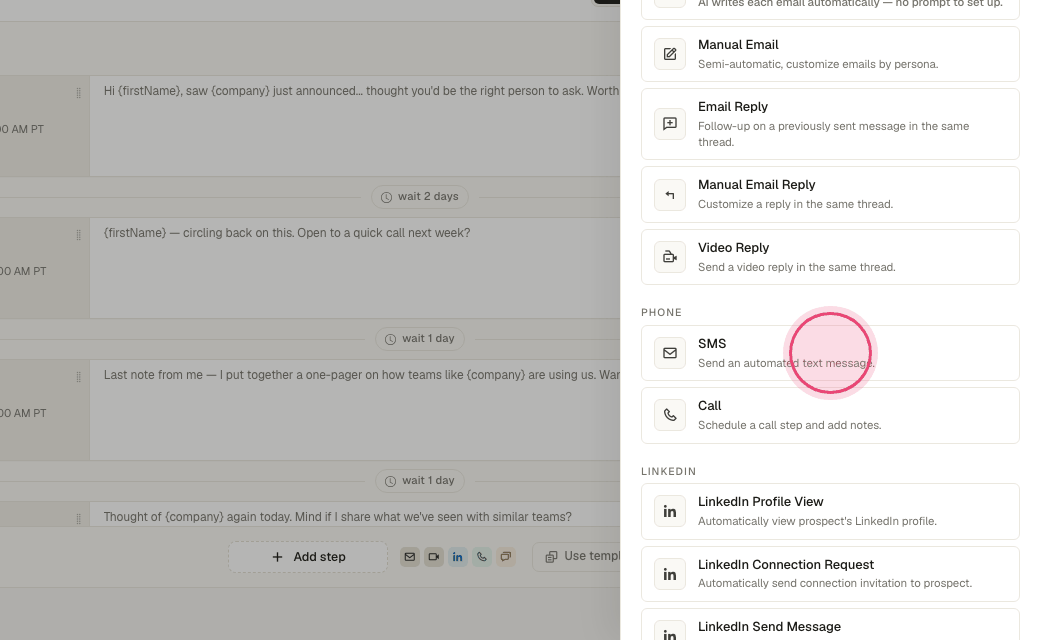
Task: Click the drag handle on Thought of {company} step
Action: (78, 519)
